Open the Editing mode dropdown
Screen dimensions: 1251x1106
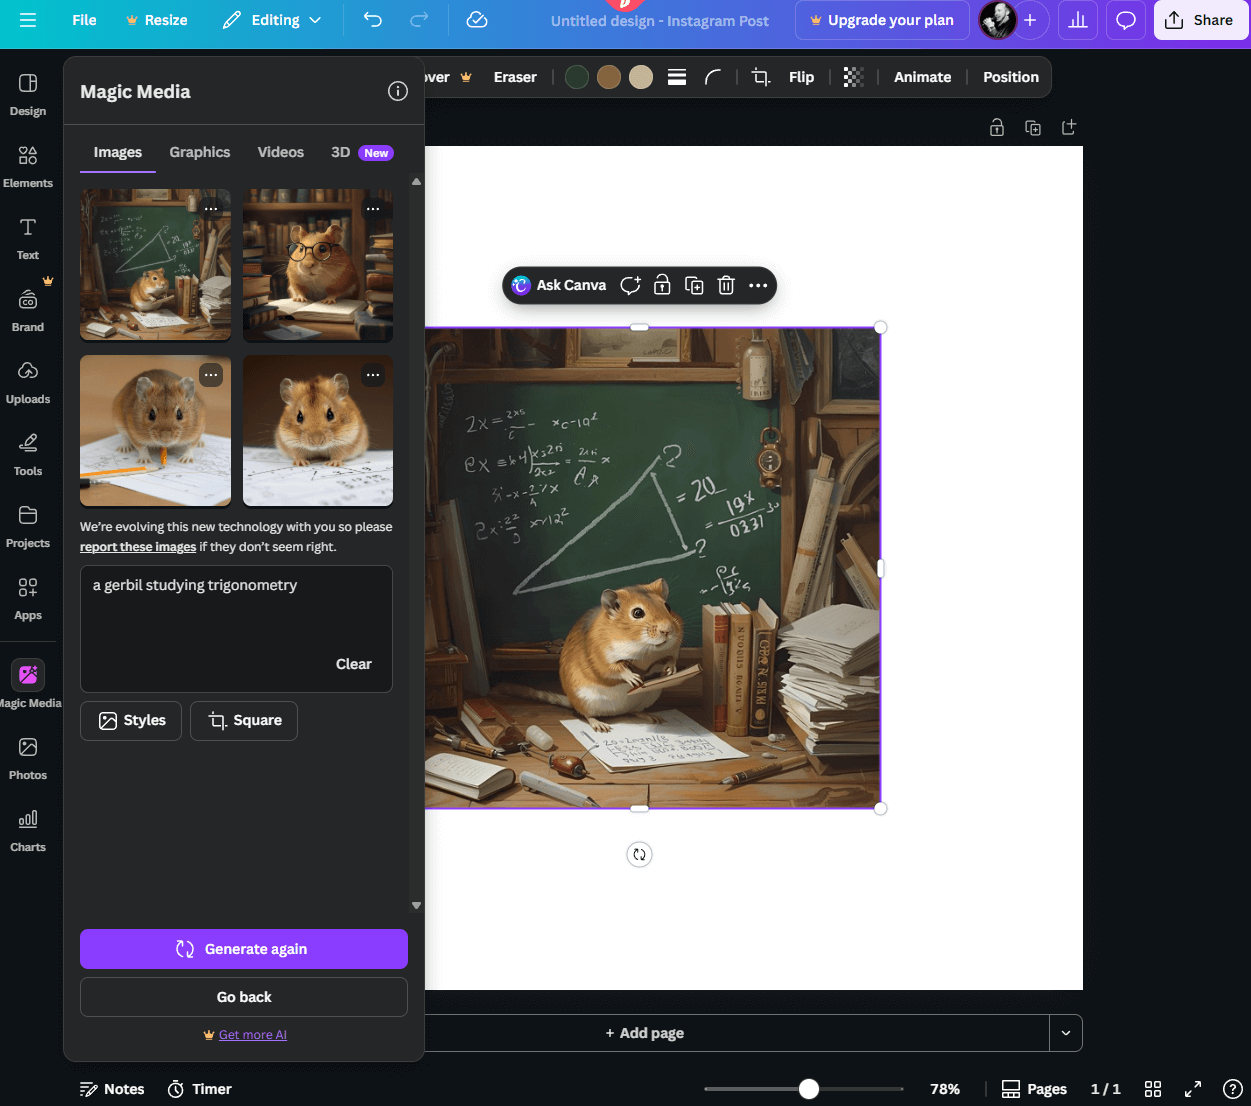tap(272, 19)
